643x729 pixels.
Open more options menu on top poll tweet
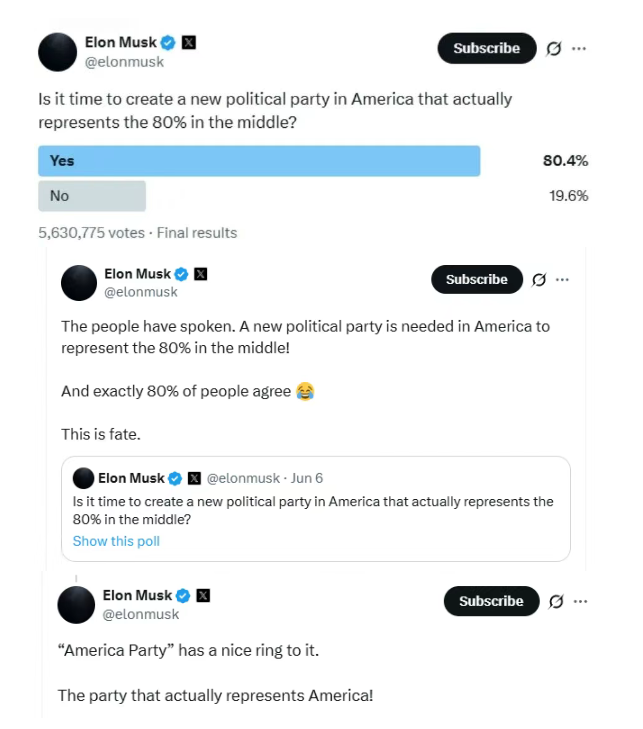579,48
